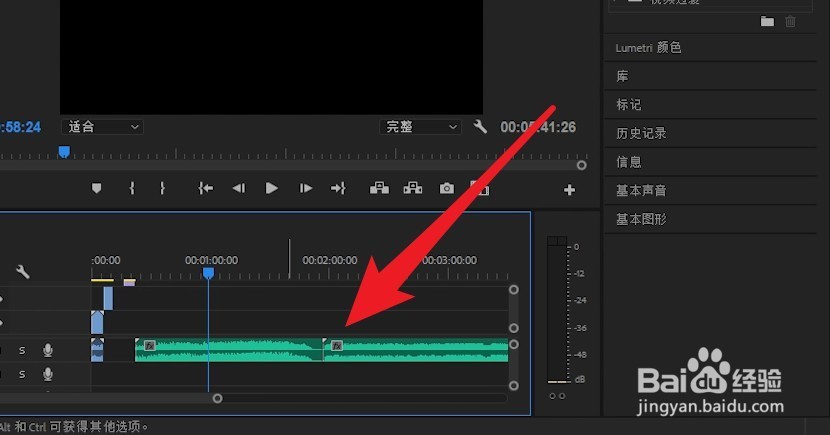Screen dimensions: 830x435
Task: Click top handle of video tracks scrollbar
Action: [x=513, y=289]
